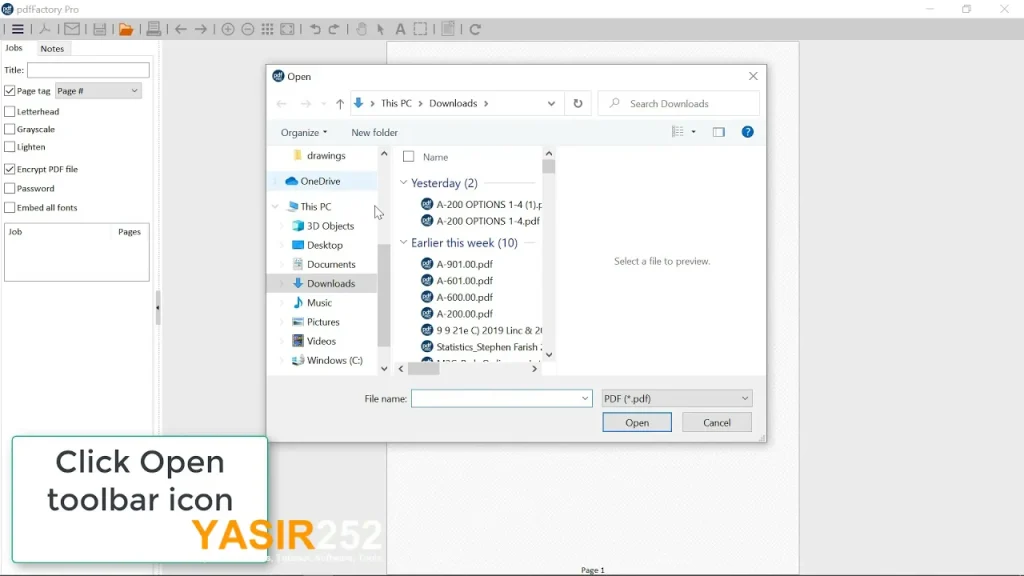Open the address bar history dropdown
Image resolution: width=1024 pixels, height=576 pixels.
pos(551,103)
